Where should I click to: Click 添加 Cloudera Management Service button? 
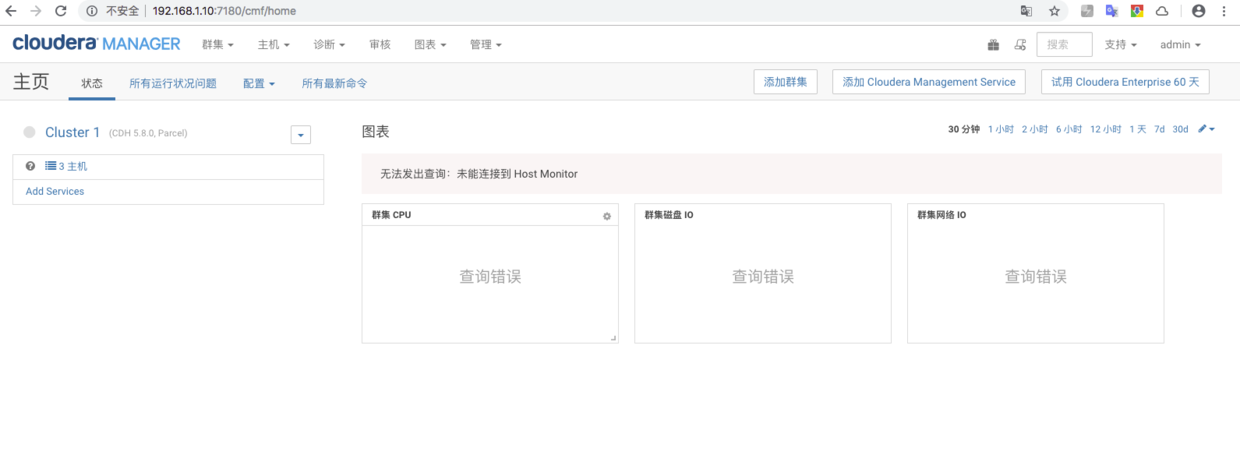929,82
